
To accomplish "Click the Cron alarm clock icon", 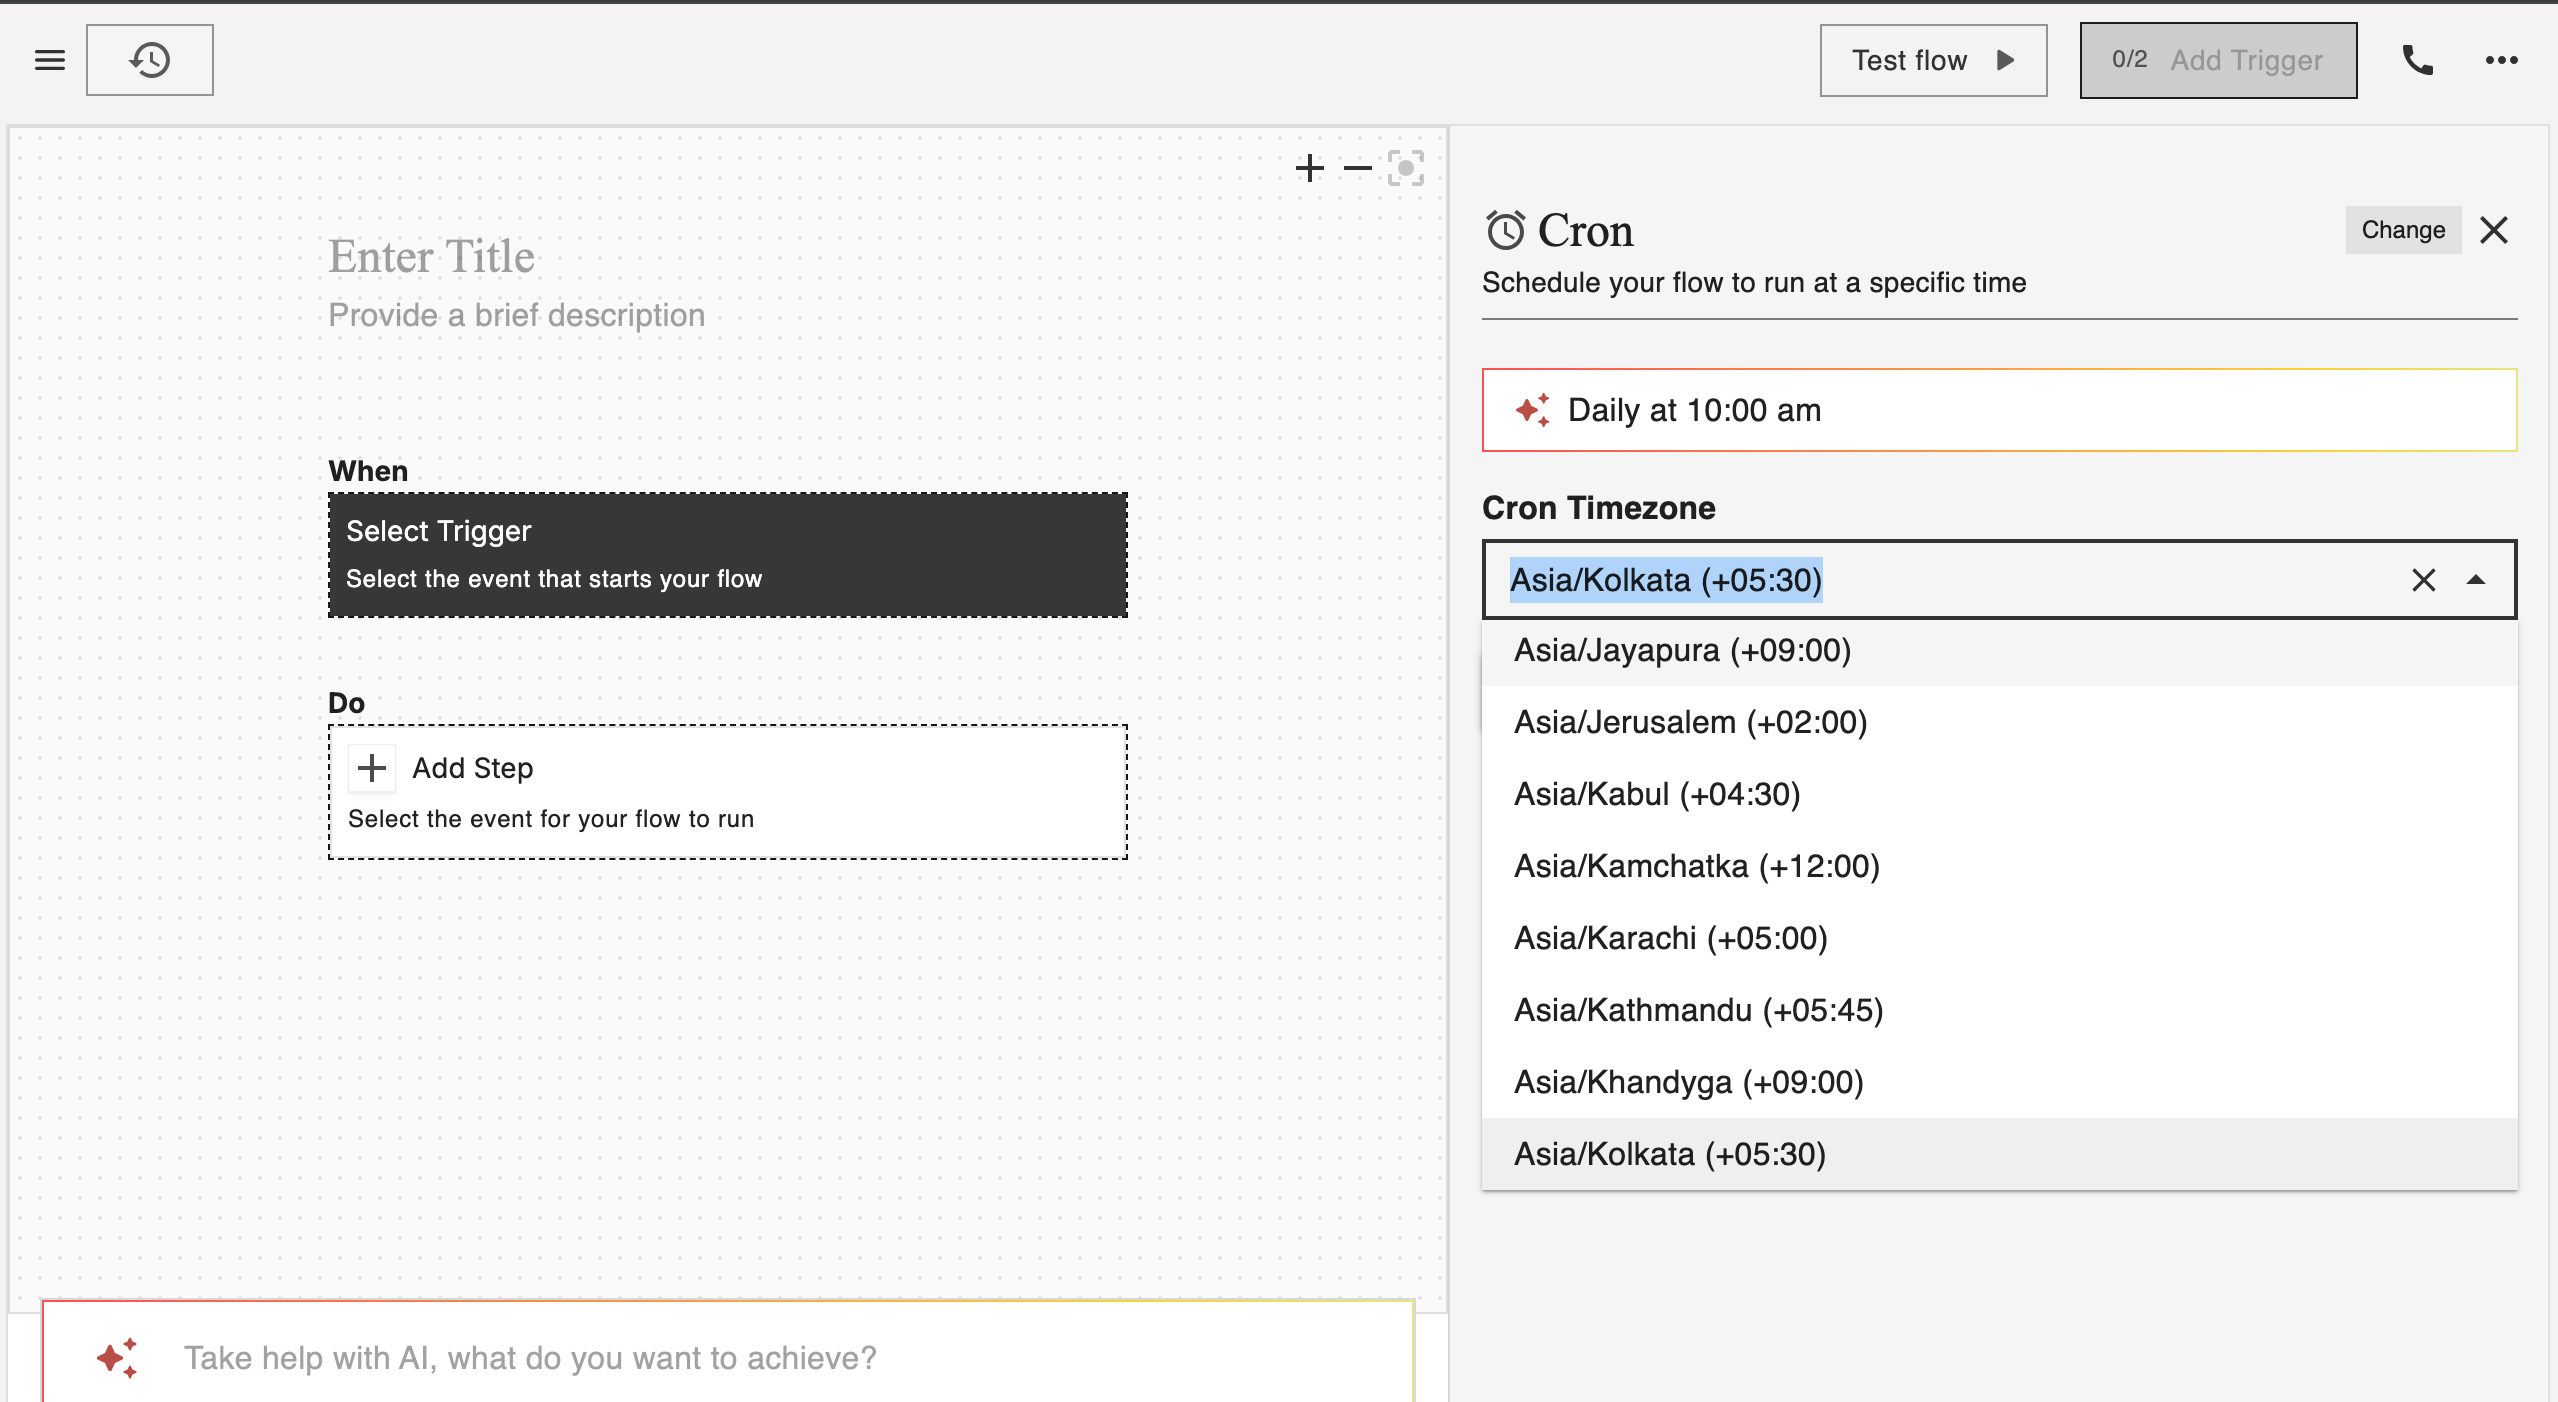I will click(1505, 231).
